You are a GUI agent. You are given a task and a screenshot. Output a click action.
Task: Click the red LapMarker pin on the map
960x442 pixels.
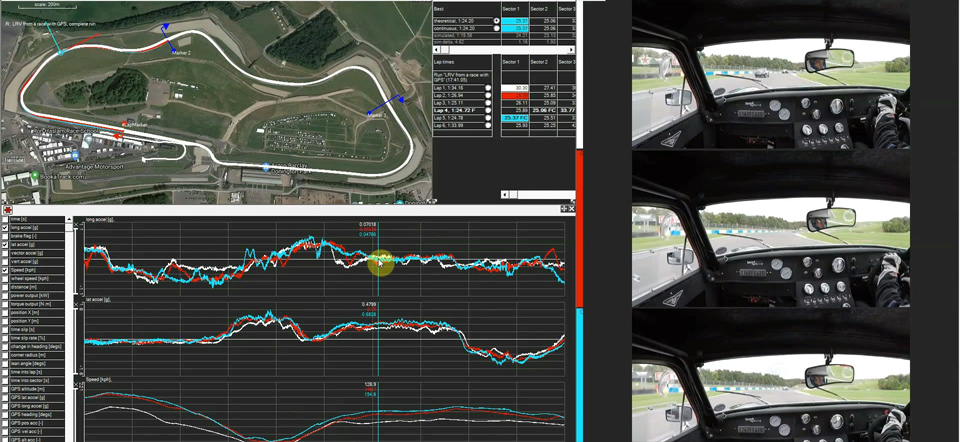click(124, 124)
